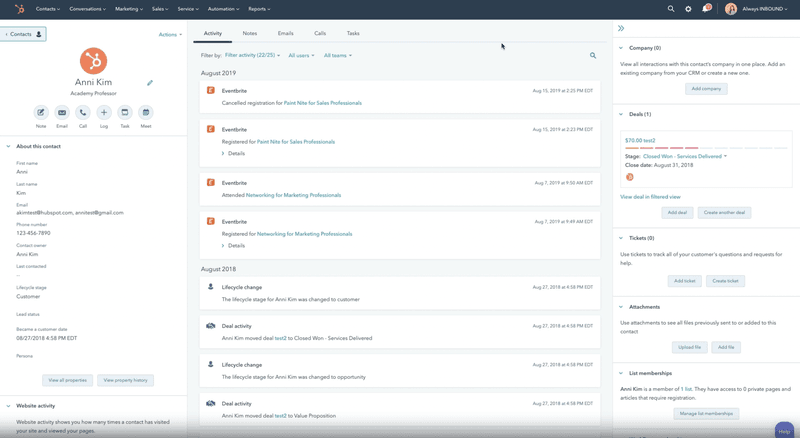Open the notifications bell
Image resolution: width=800 pixels, height=438 pixels.
click(x=706, y=8)
